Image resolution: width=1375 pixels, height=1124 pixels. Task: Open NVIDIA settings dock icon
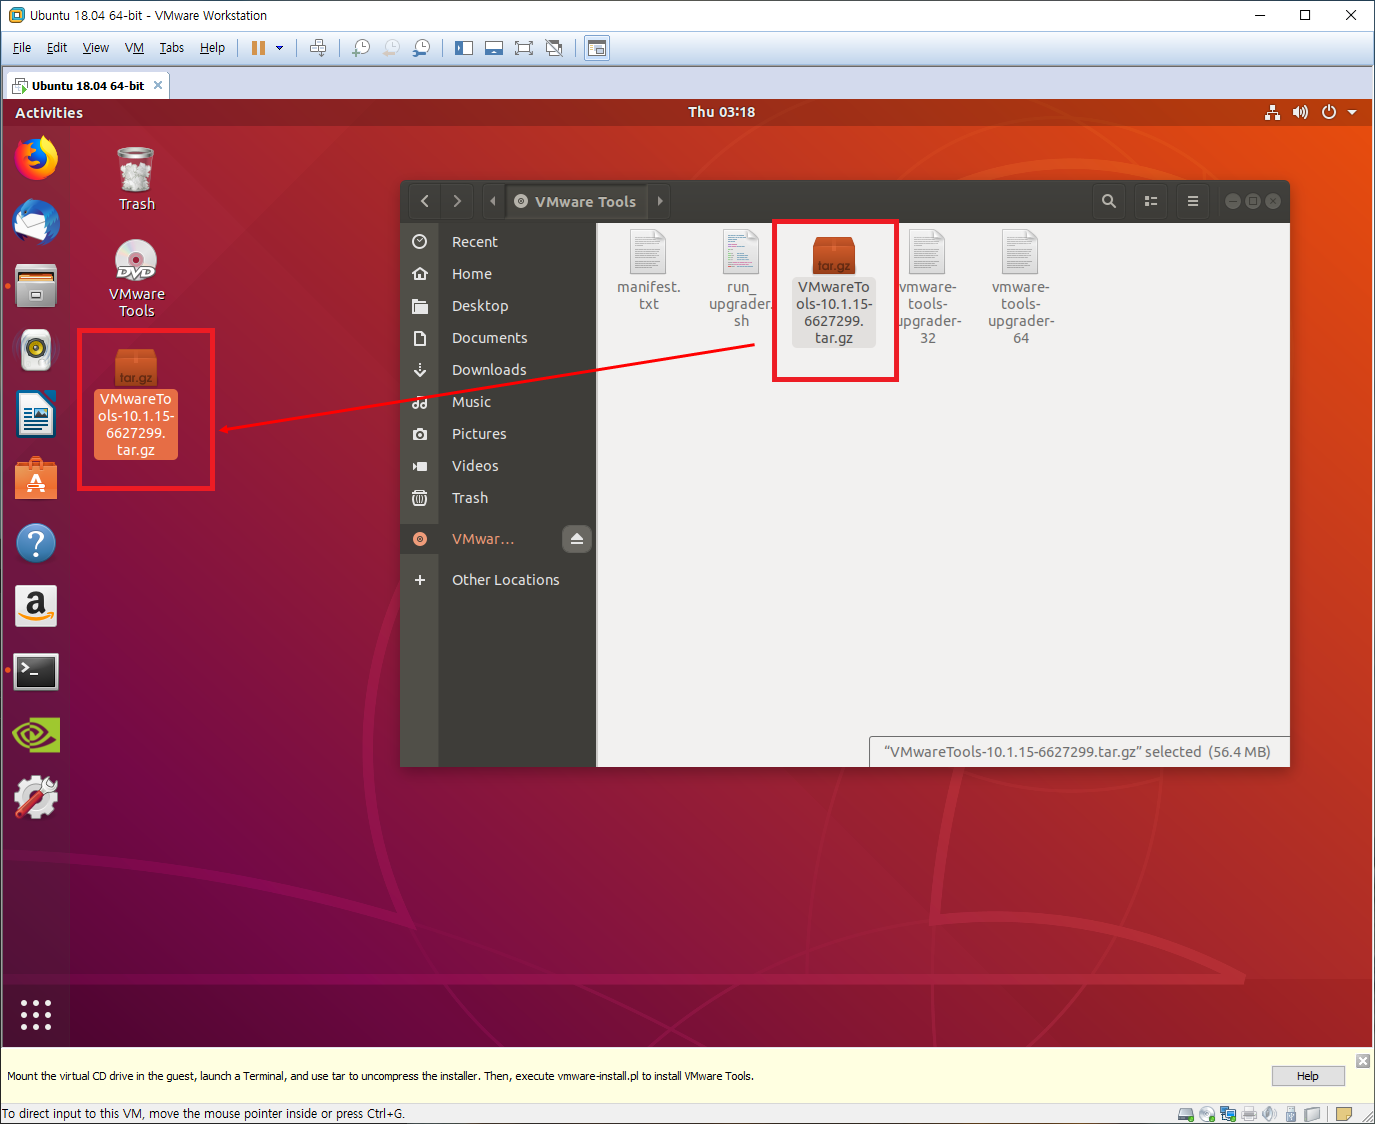(36, 735)
